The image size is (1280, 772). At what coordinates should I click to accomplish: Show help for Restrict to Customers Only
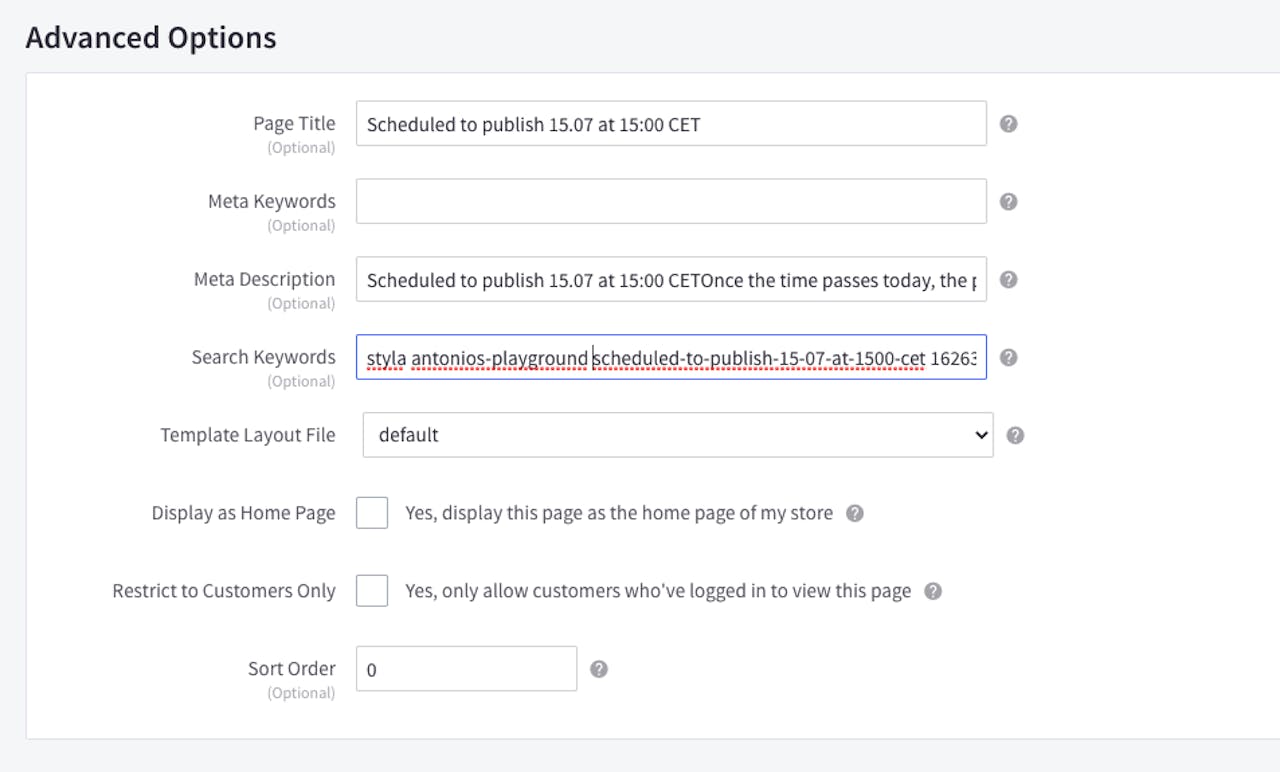[933, 591]
